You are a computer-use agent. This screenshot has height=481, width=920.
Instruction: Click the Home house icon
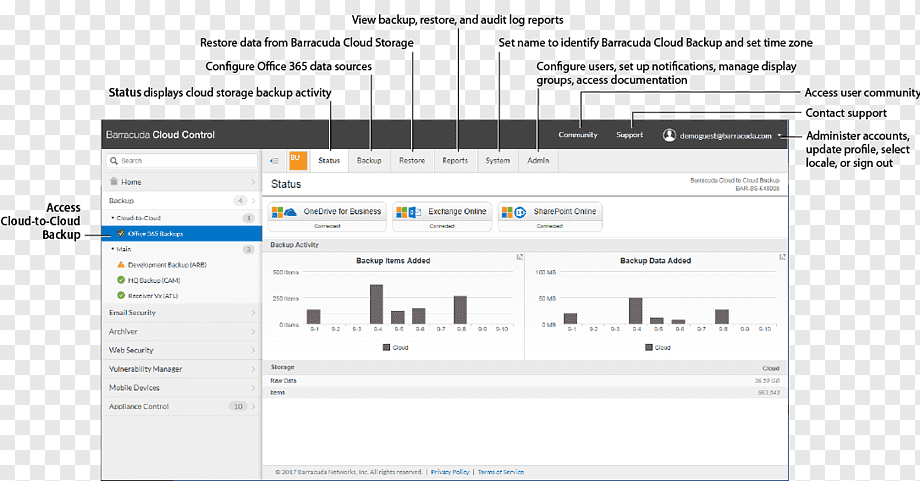click(x=114, y=181)
